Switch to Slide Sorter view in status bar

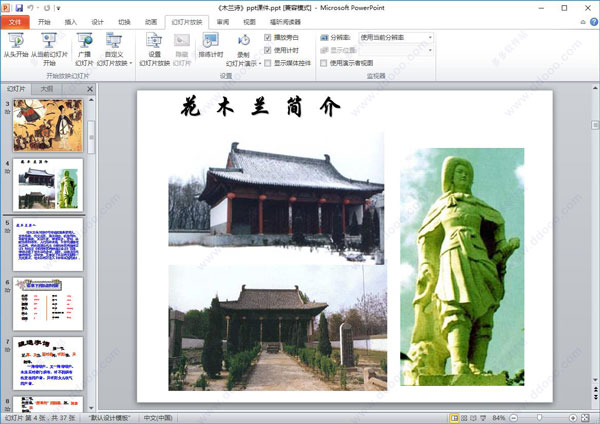(x=464, y=418)
